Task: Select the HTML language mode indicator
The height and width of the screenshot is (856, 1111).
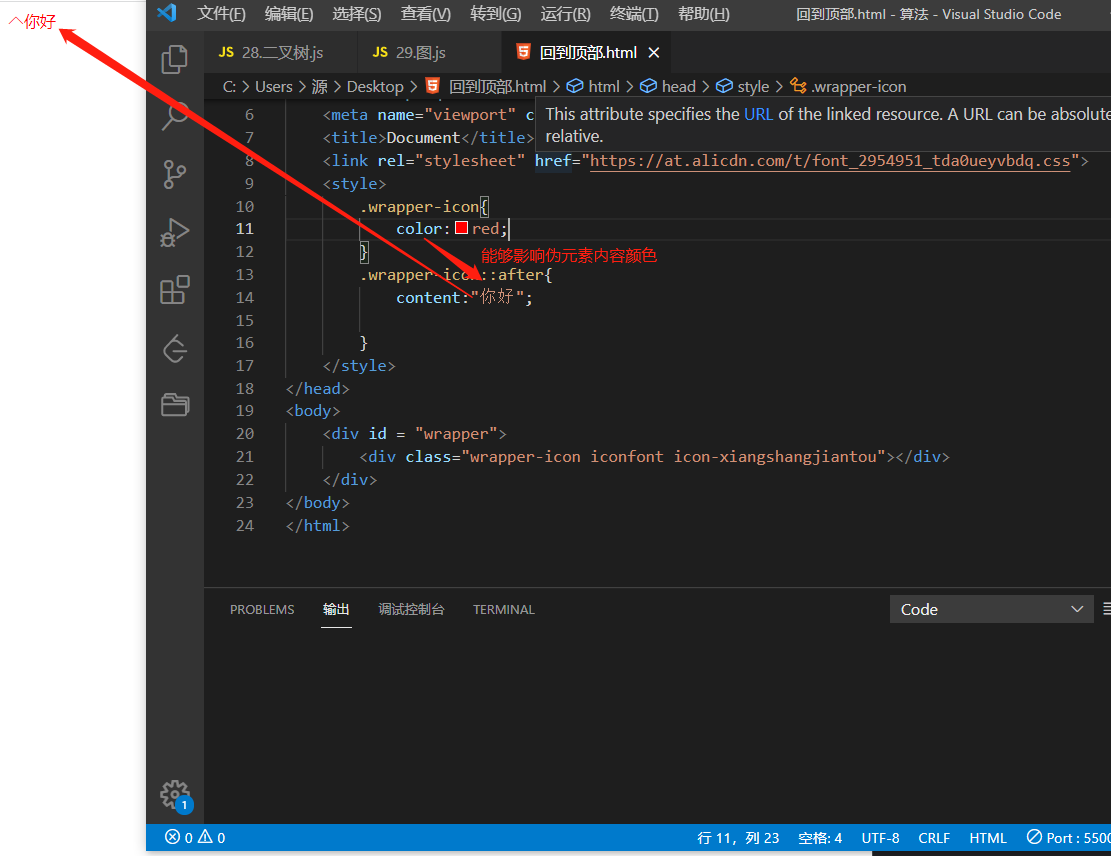Action: click(x=988, y=838)
